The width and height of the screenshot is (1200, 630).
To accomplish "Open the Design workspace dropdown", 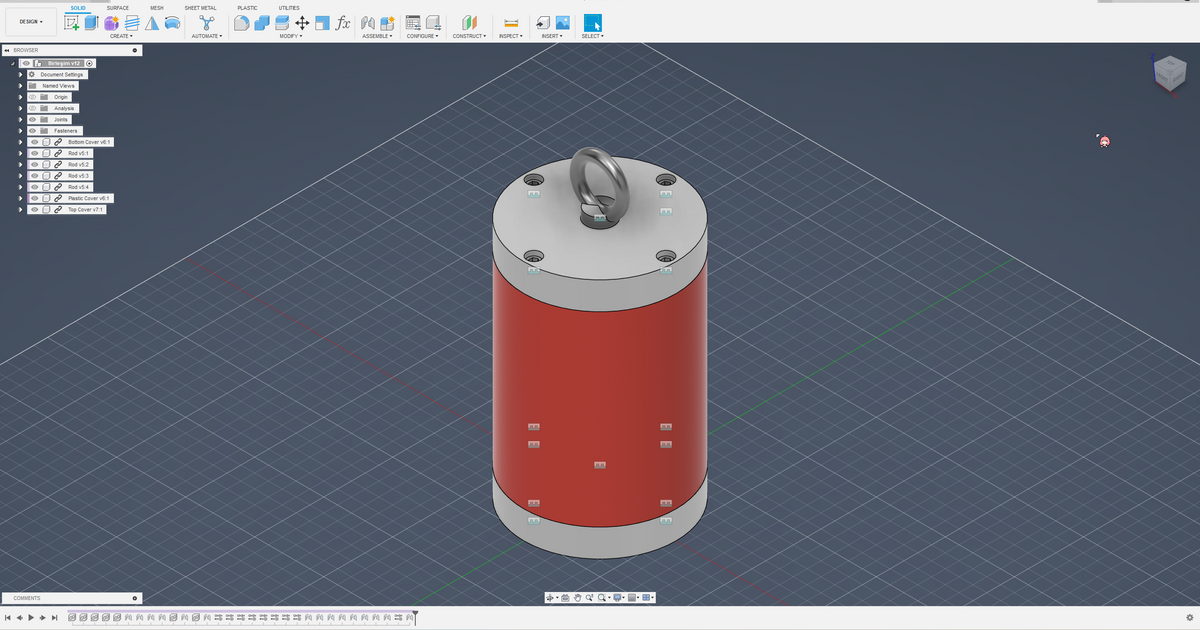I will pyautogui.click(x=31, y=21).
